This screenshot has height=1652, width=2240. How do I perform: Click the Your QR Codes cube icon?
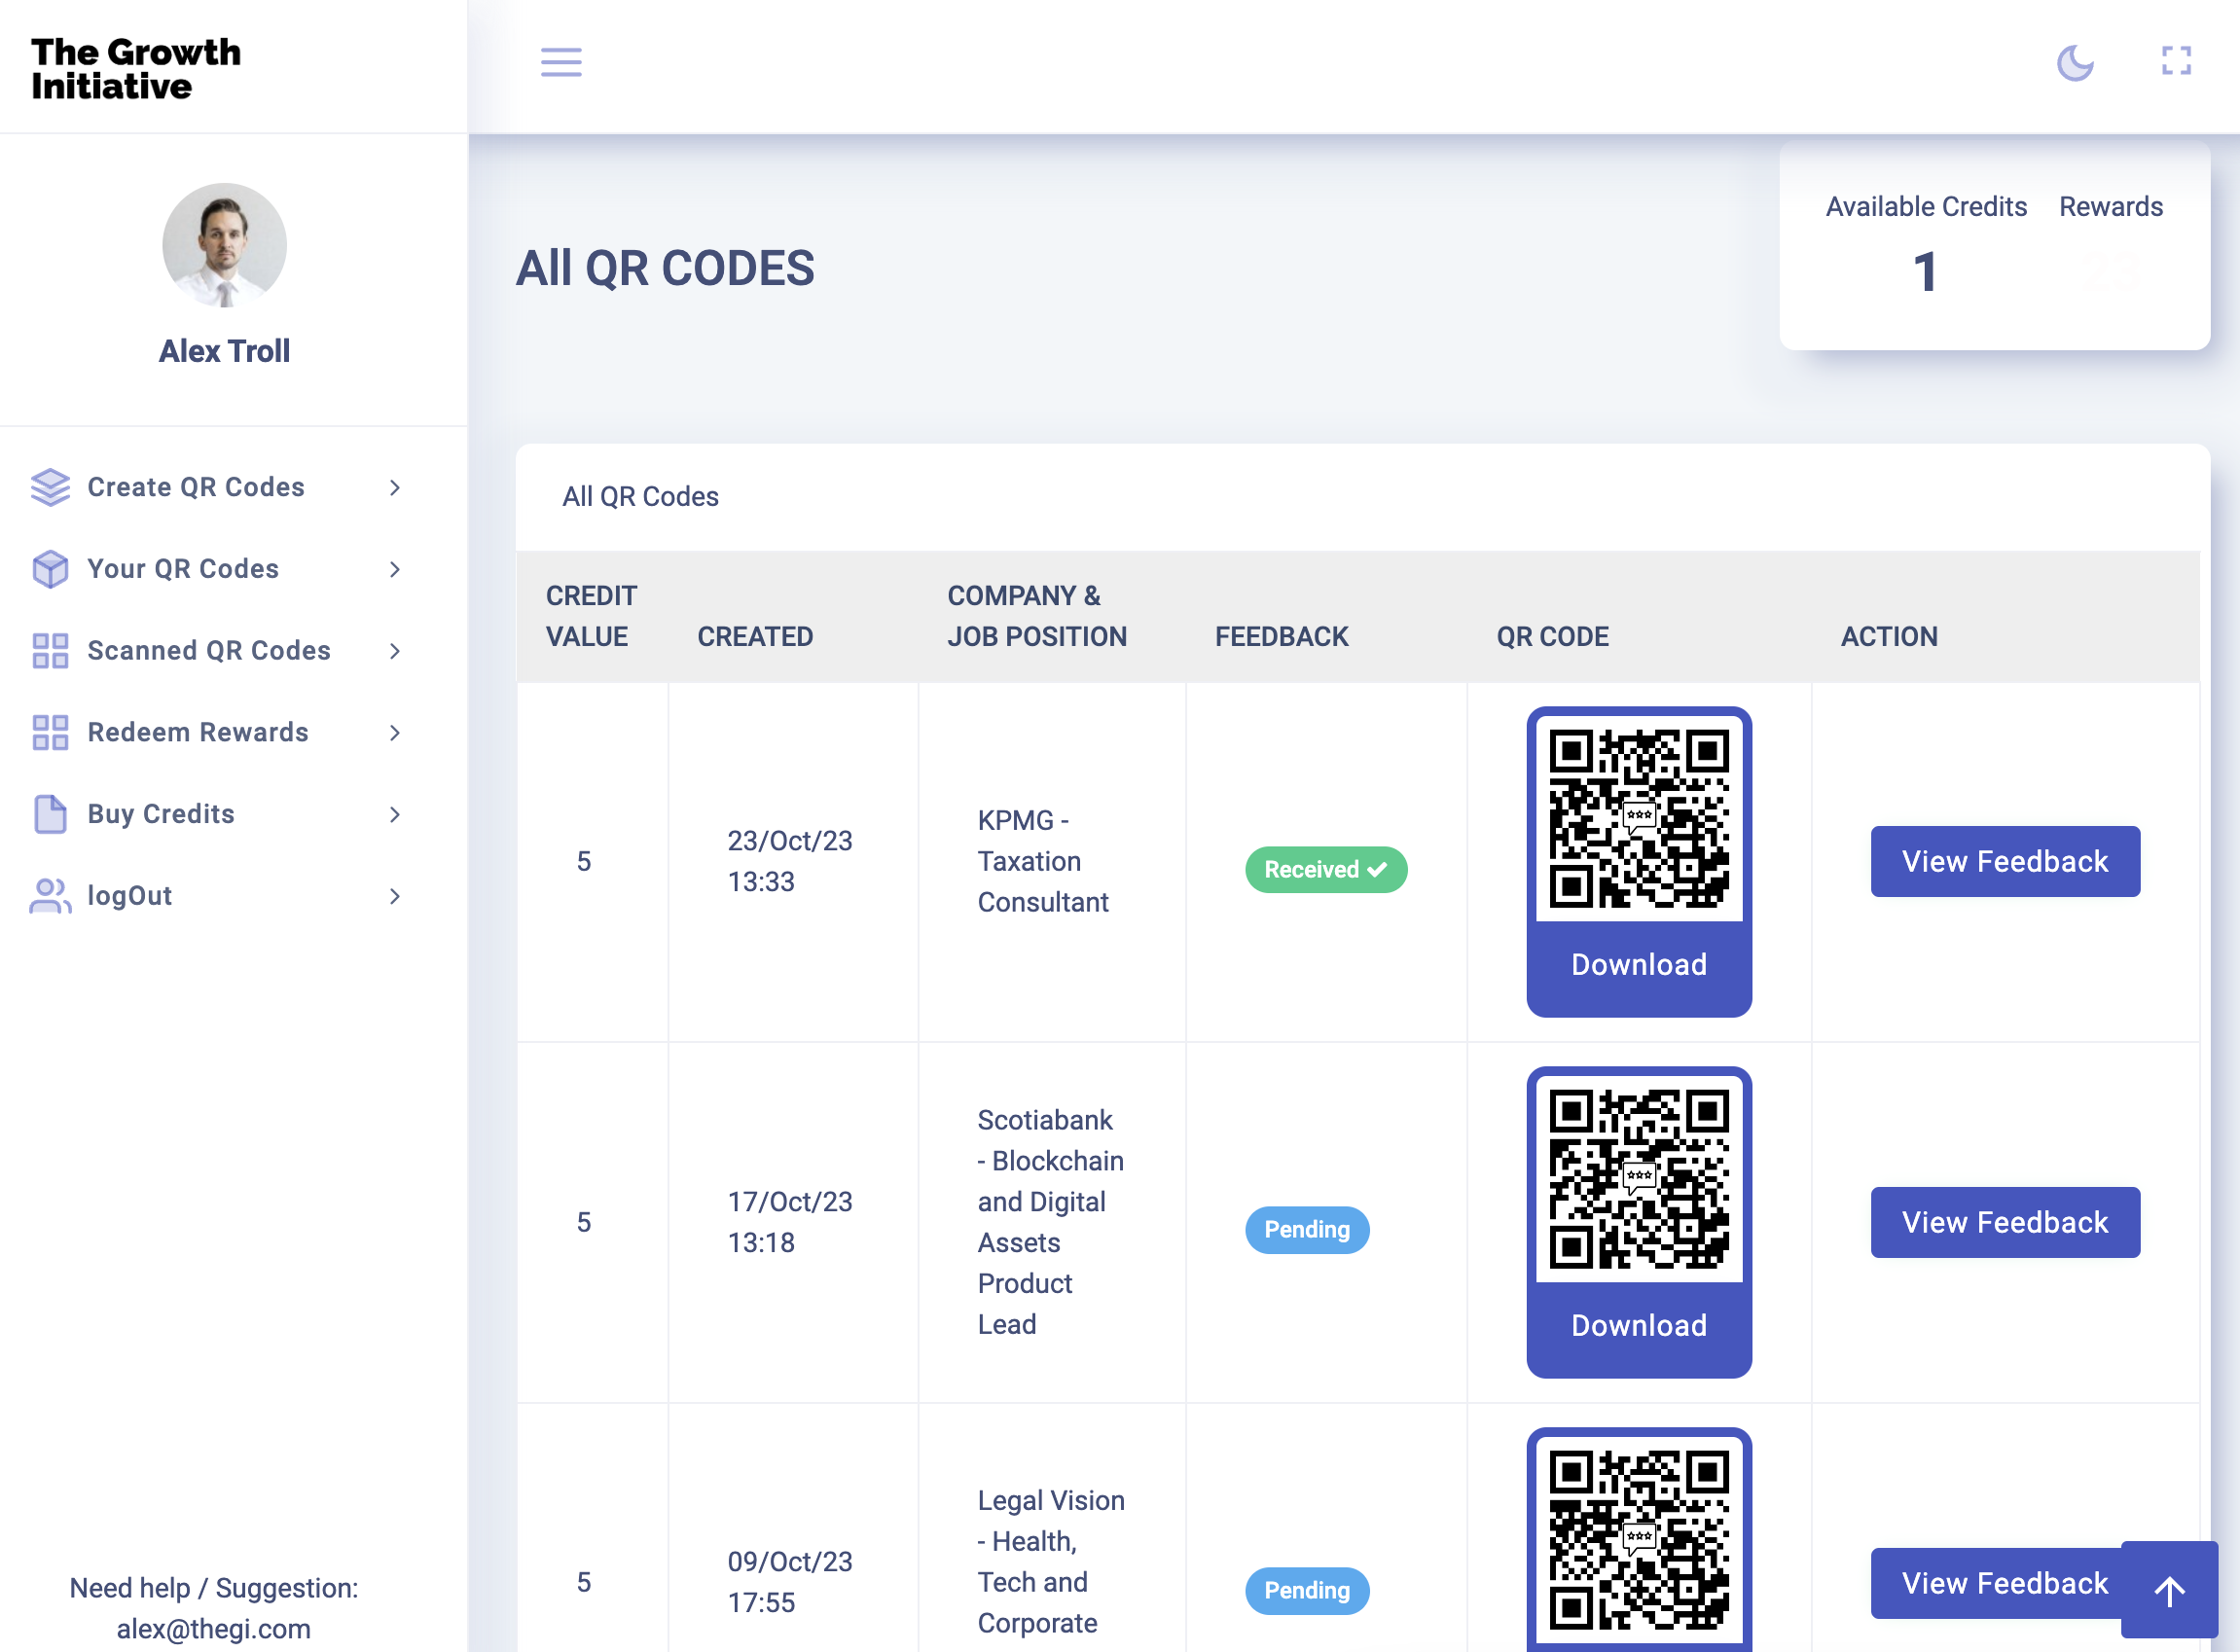tap(50, 569)
